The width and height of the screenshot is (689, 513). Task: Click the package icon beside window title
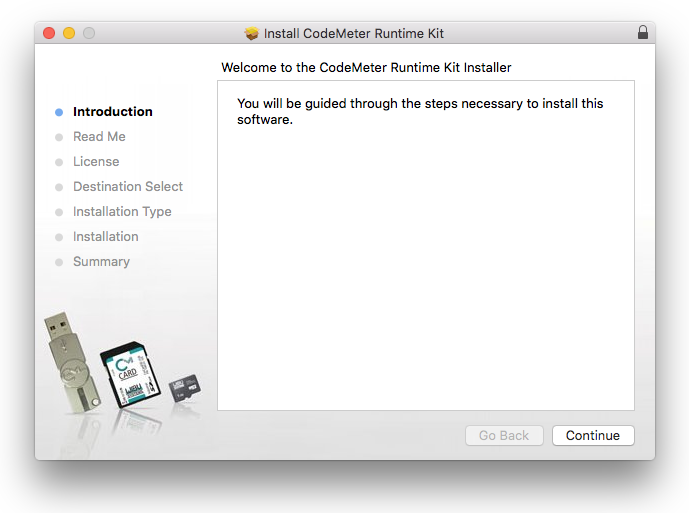[x=252, y=33]
